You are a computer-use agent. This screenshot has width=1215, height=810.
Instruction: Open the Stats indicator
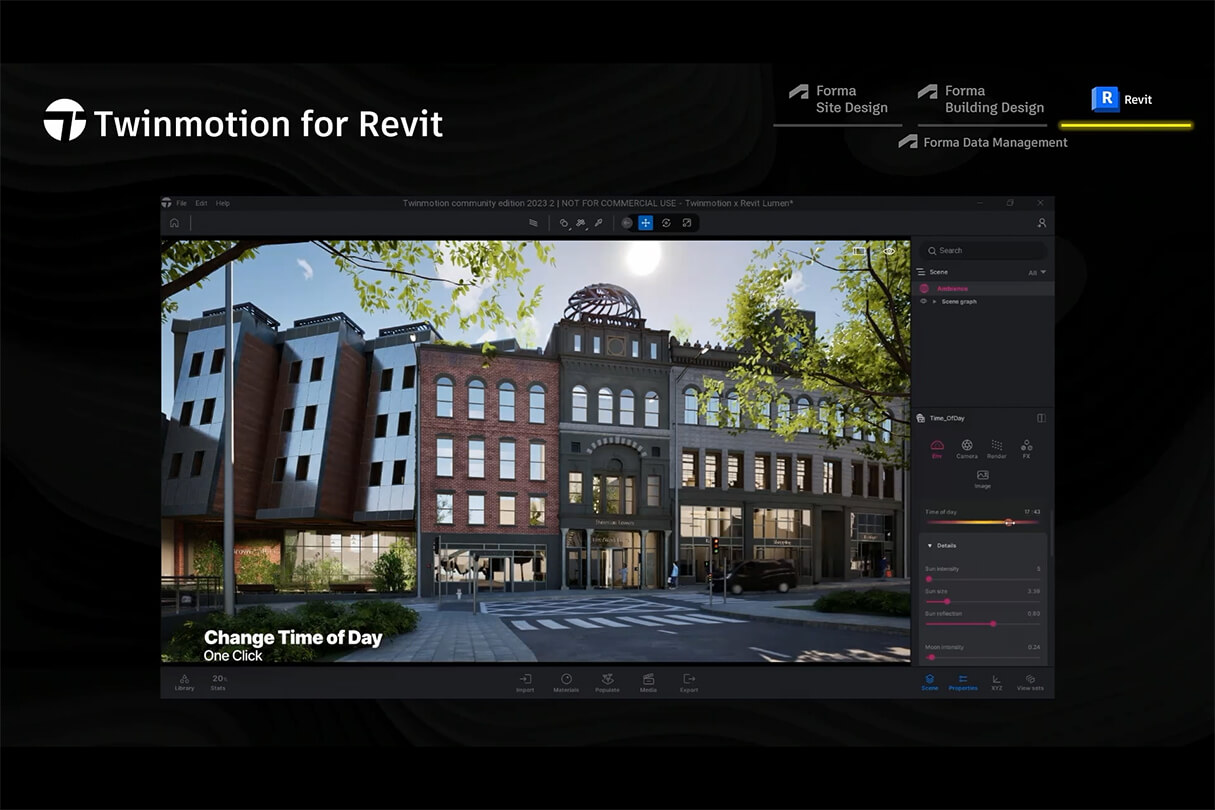[218, 682]
